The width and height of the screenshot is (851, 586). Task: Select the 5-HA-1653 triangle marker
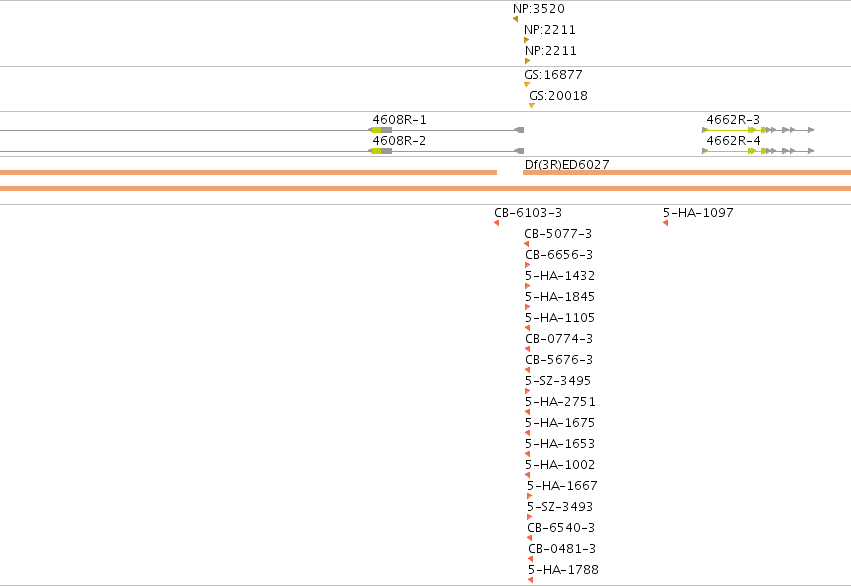point(528,454)
